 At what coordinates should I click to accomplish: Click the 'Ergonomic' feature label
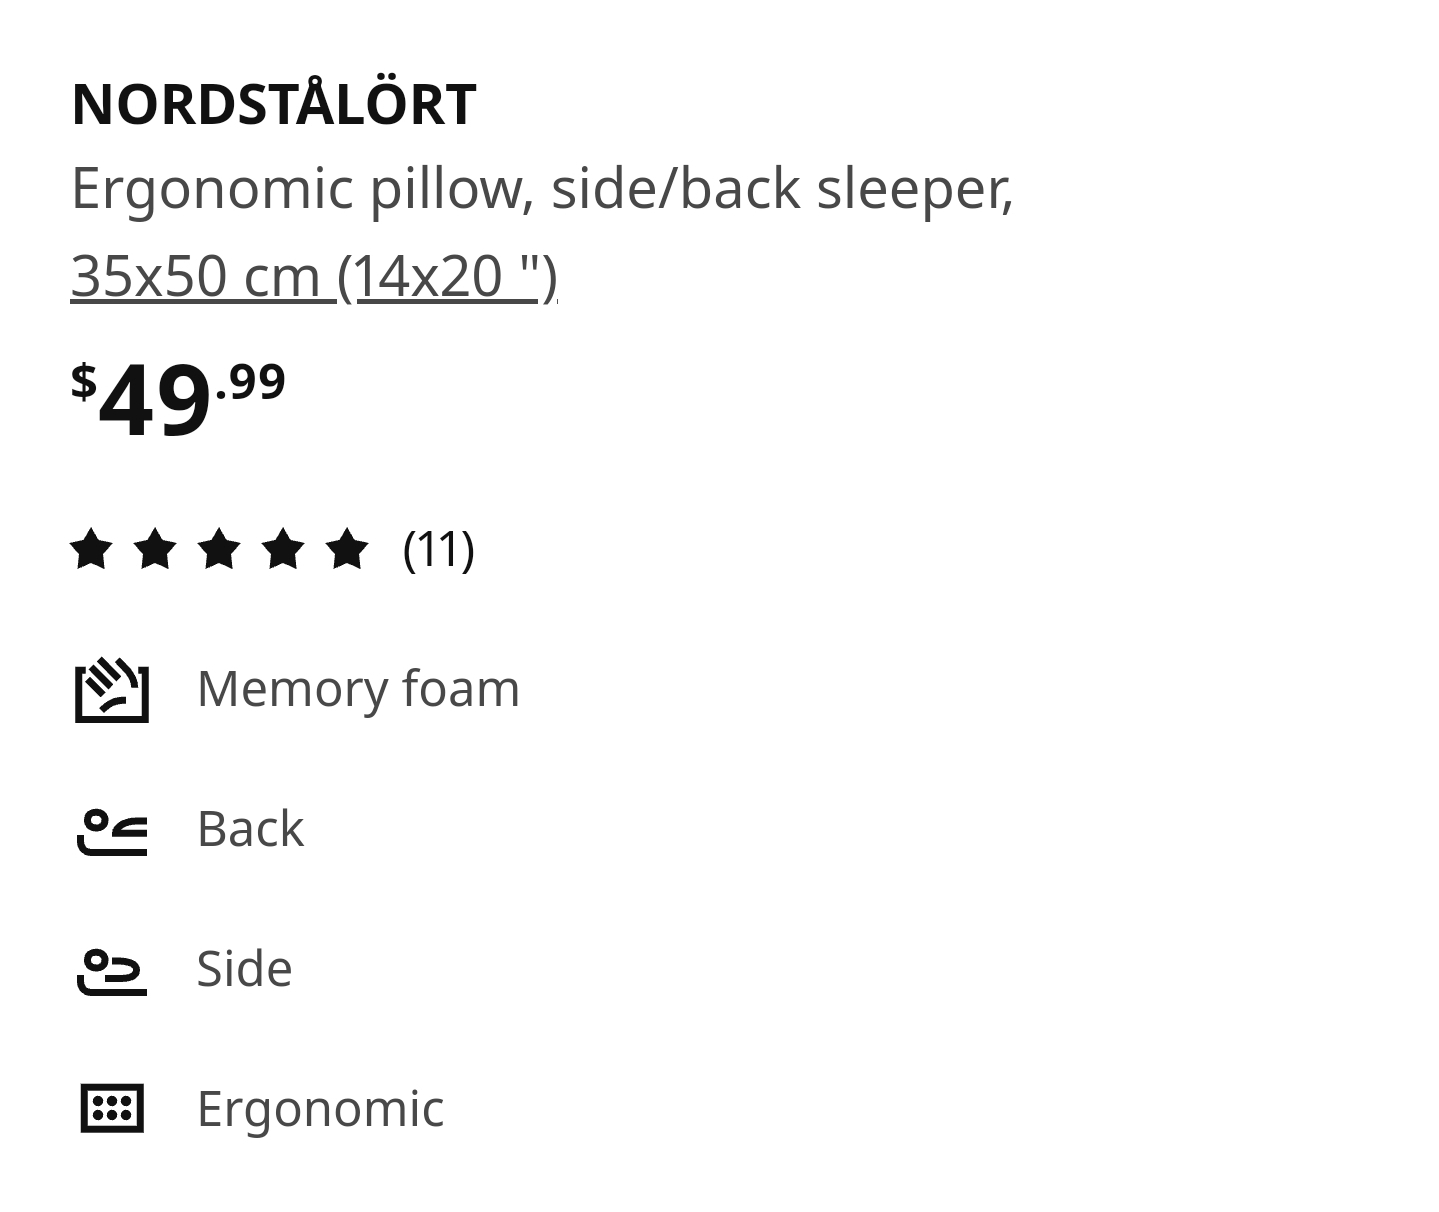coord(320,1109)
